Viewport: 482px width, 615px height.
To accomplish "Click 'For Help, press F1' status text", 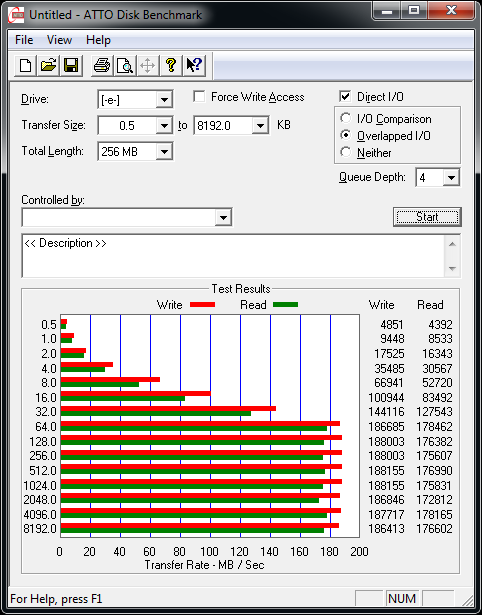I will tap(56, 599).
